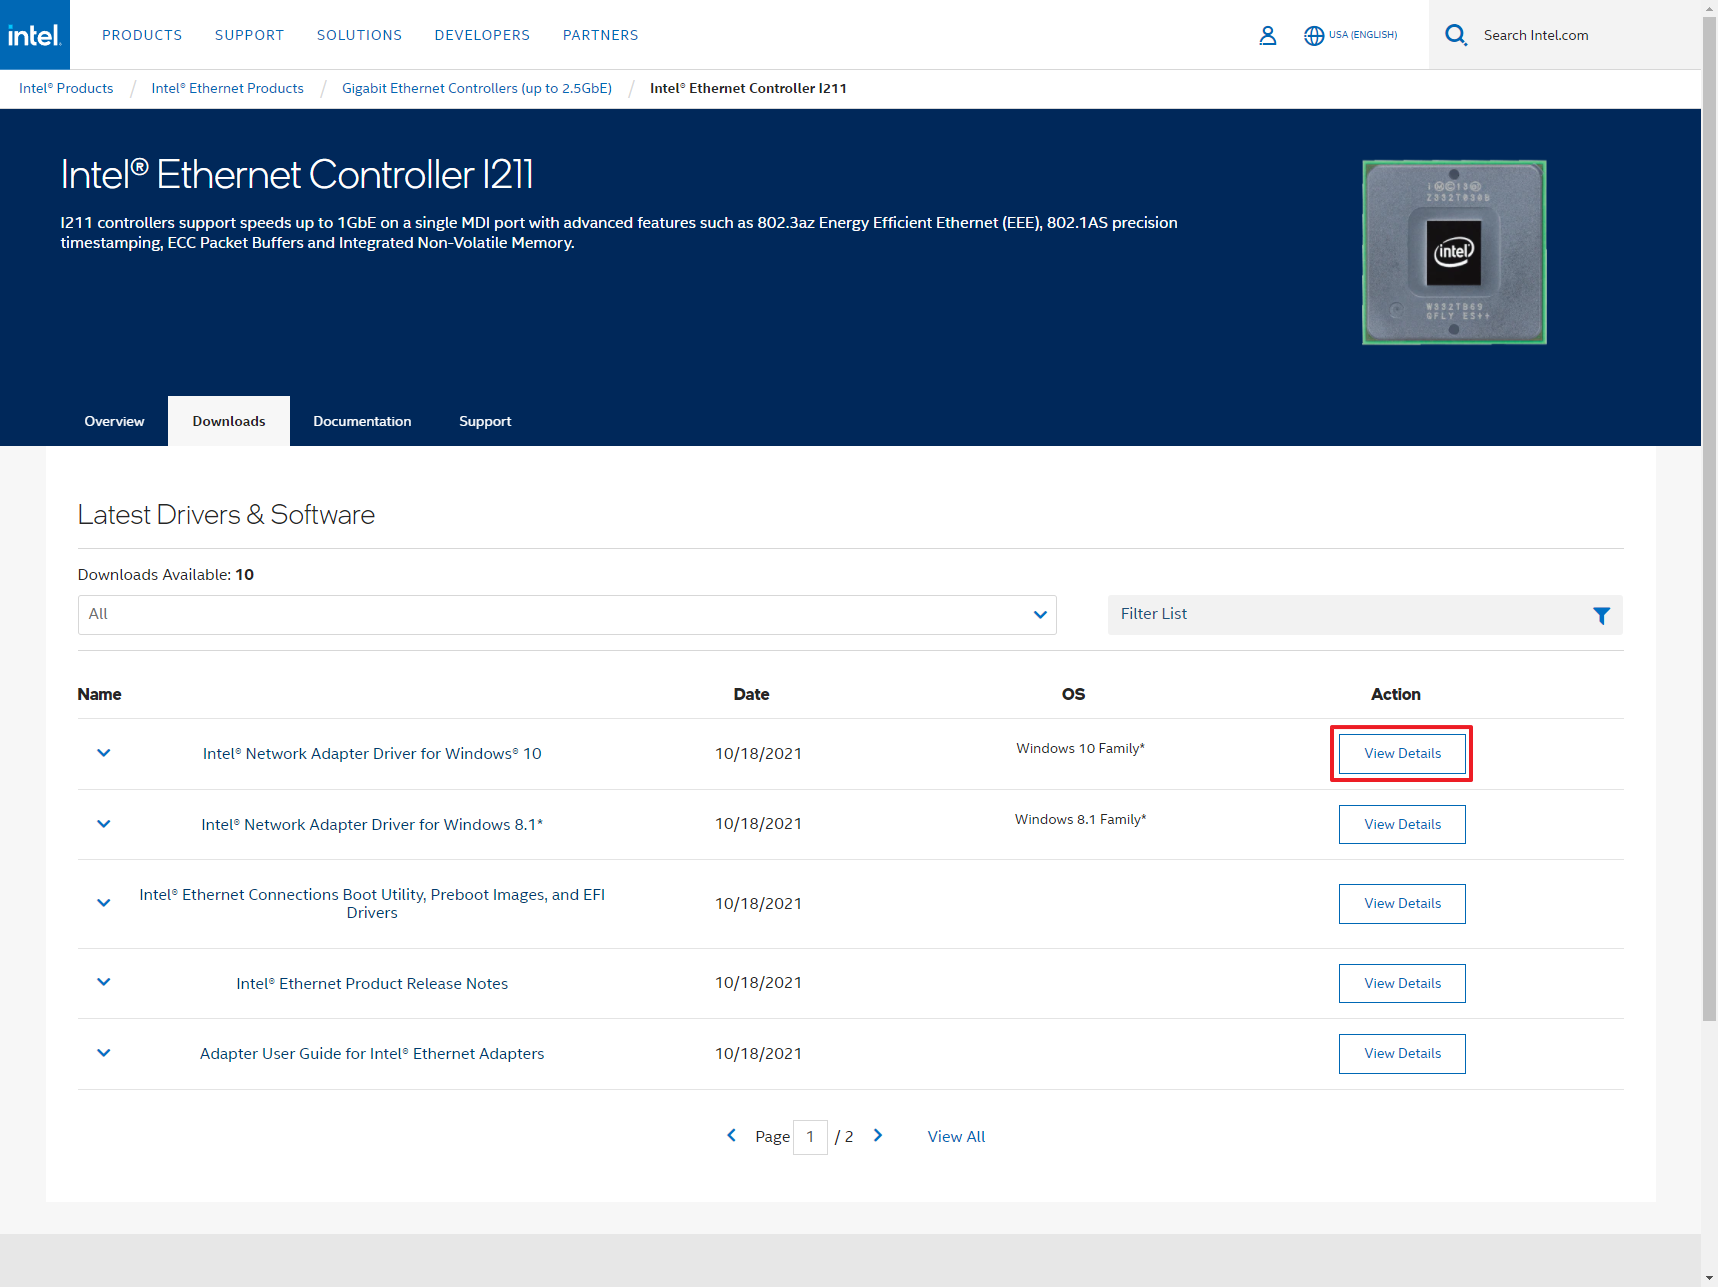Expand Adapter User Guide row chevron
The image size is (1718, 1287).
pos(103,1053)
